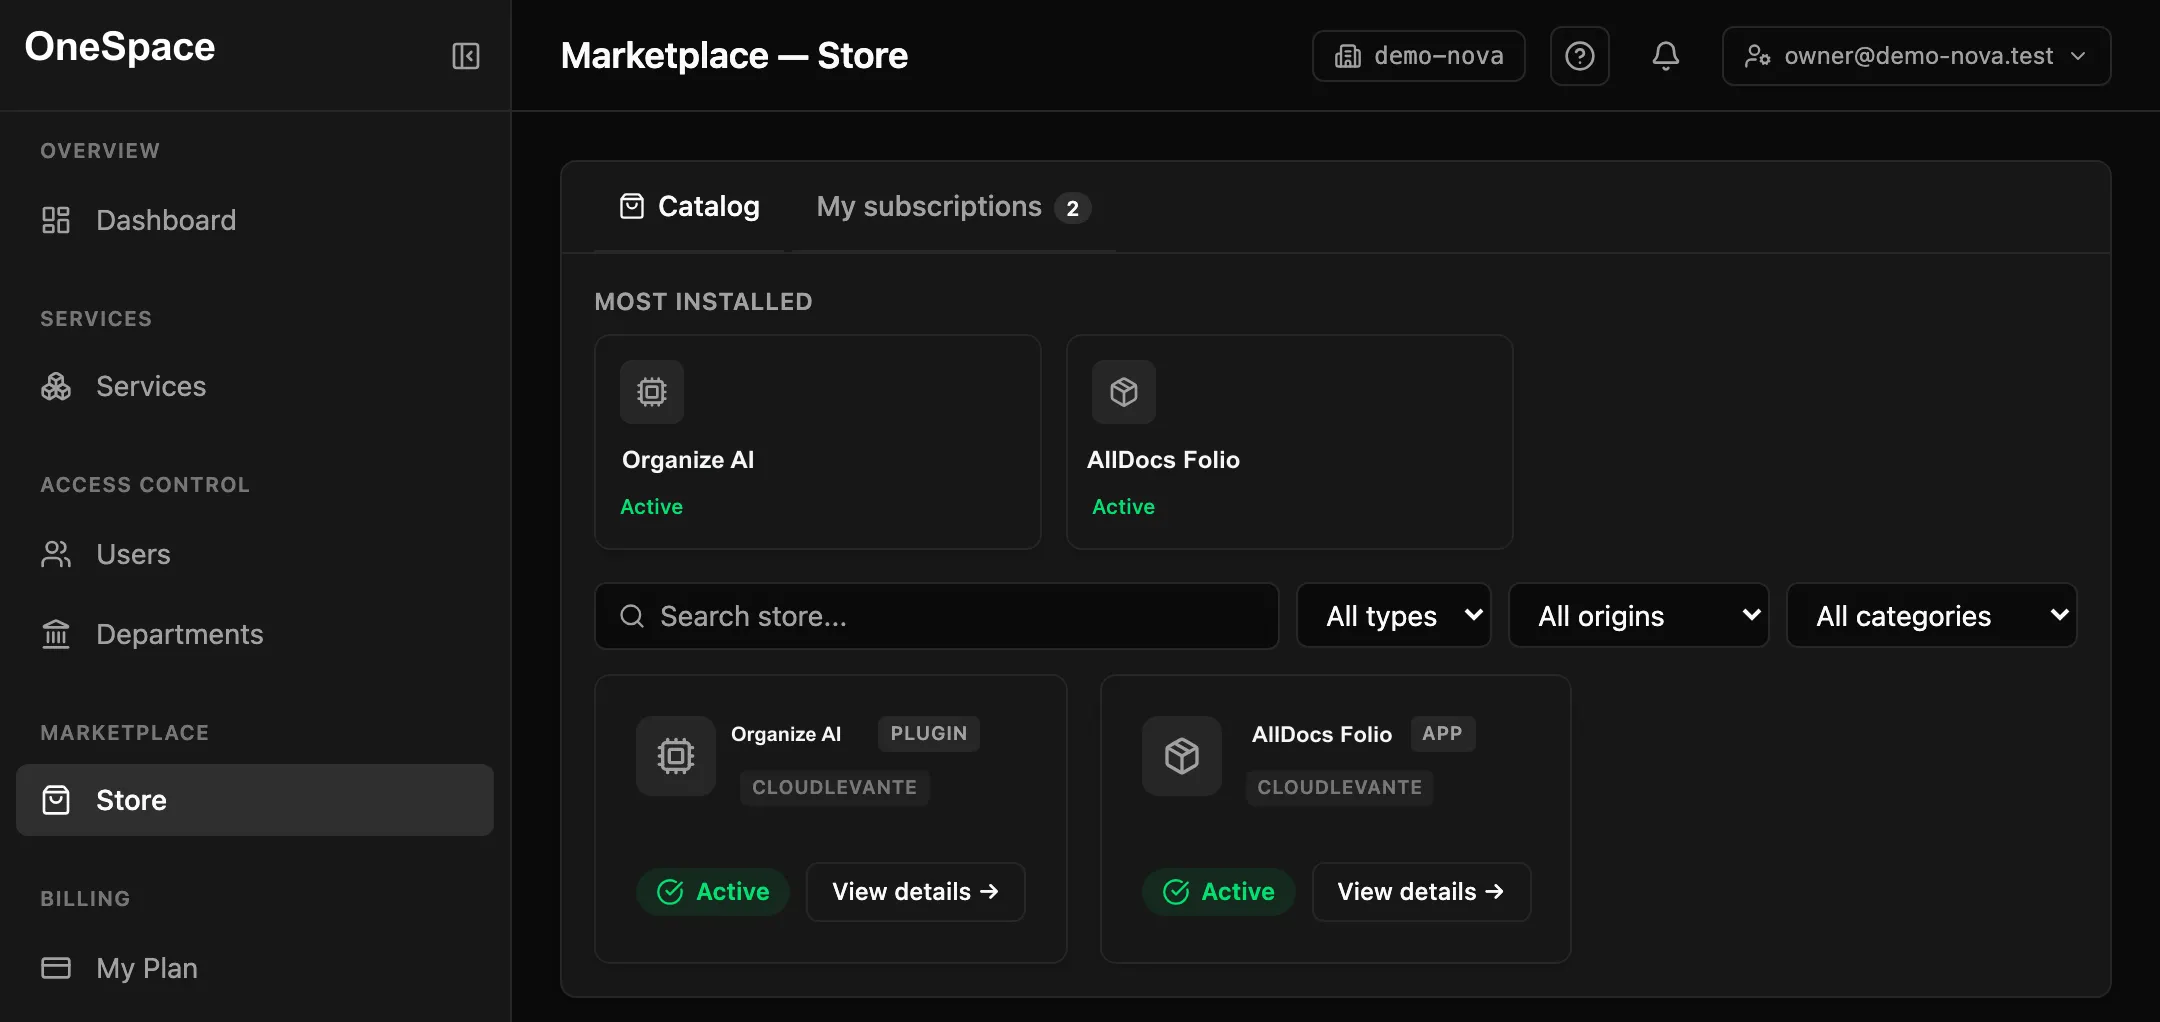Open the All origins dropdown
Image resolution: width=2160 pixels, height=1022 pixels.
[x=1639, y=616]
